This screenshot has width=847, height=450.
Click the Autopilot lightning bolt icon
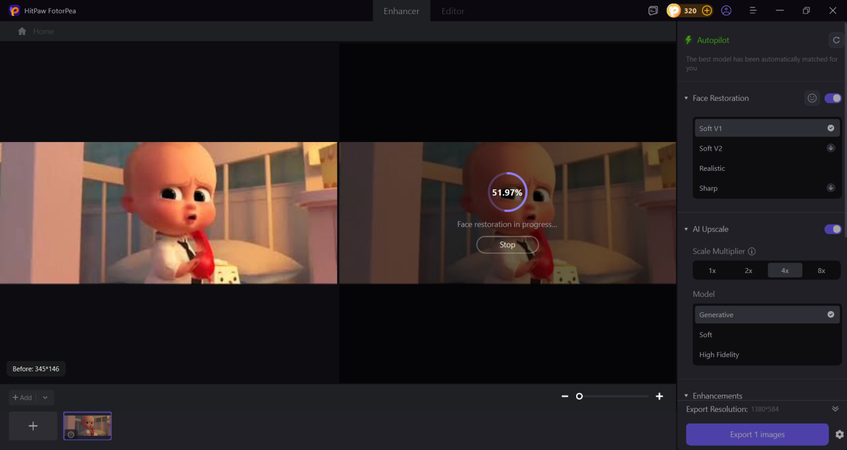688,40
